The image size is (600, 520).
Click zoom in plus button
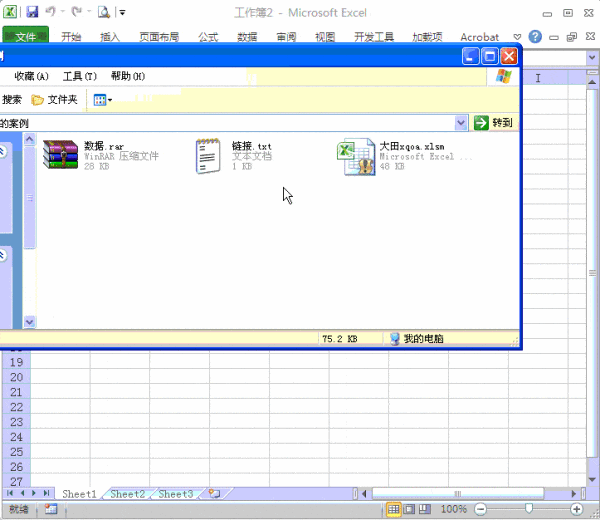576,509
